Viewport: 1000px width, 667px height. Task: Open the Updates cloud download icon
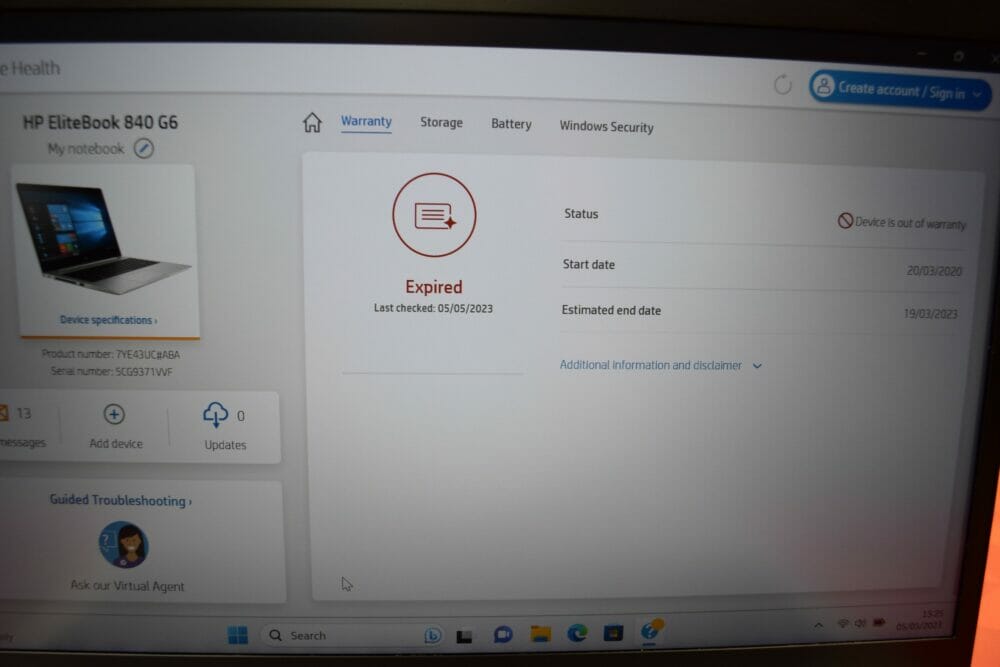click(215, 414)
